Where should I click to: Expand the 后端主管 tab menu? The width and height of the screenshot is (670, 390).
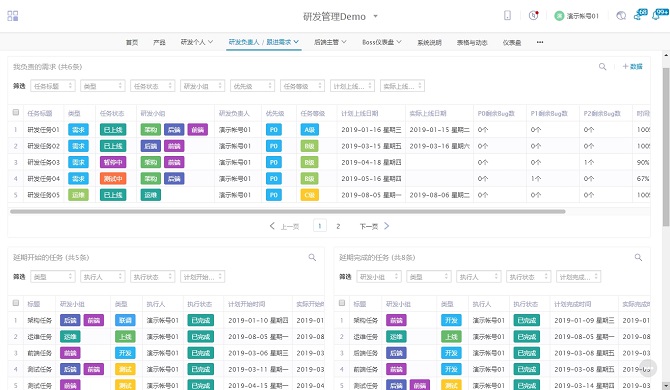point(330,42)
